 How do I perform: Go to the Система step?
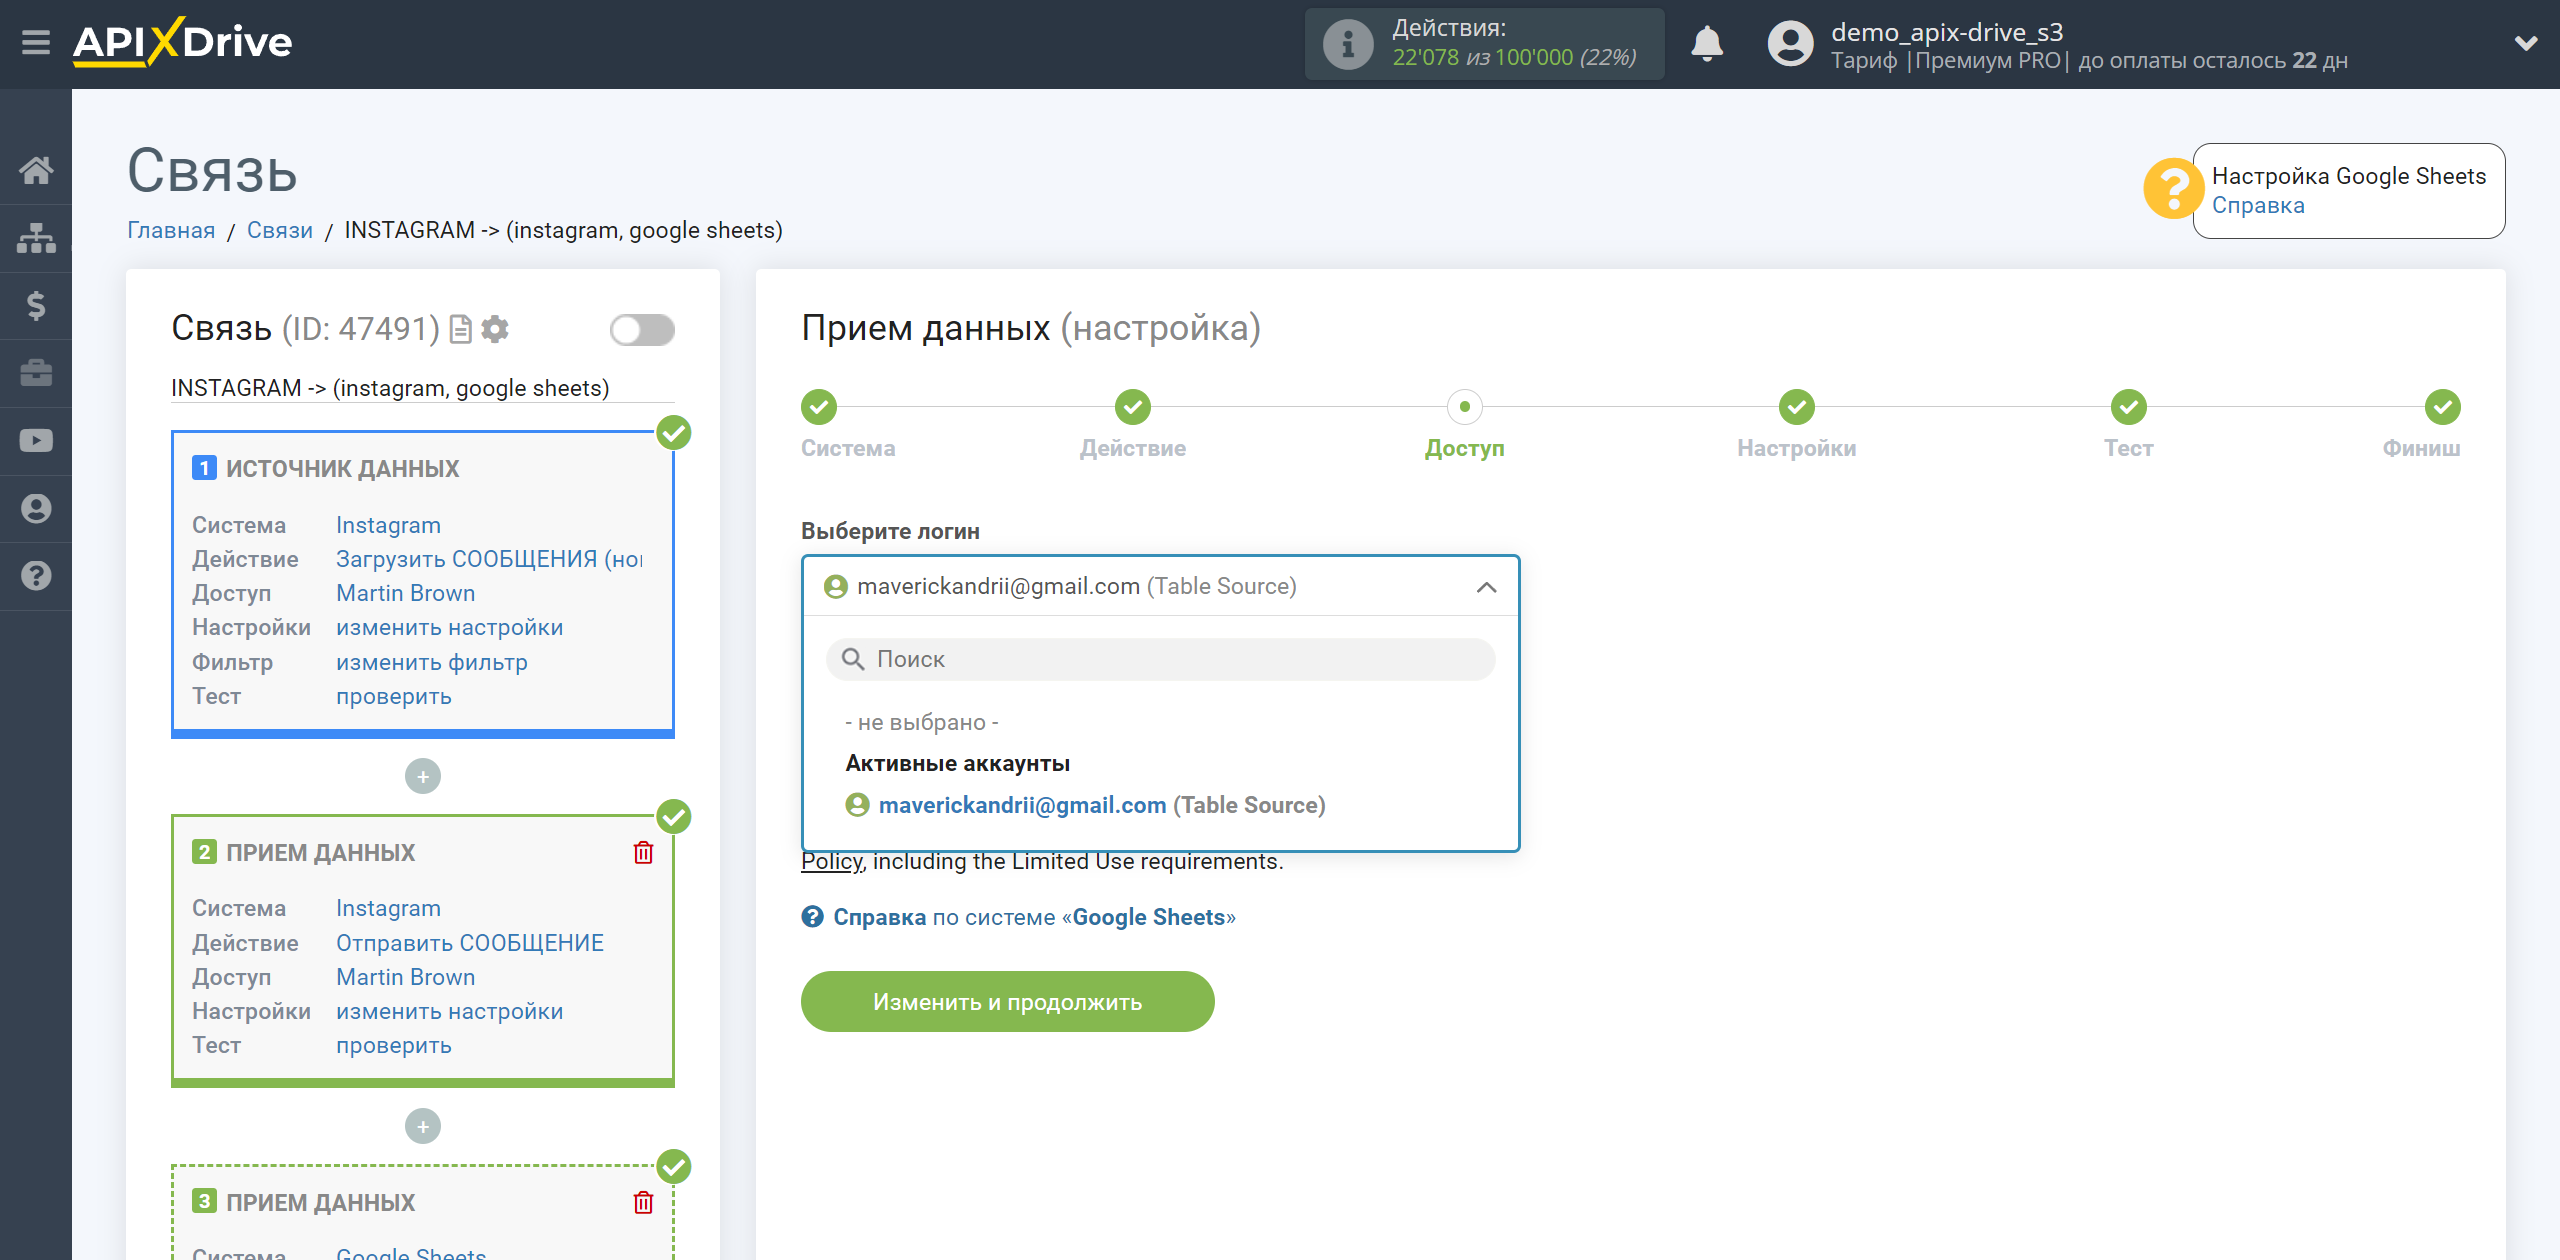pos(818,407)
